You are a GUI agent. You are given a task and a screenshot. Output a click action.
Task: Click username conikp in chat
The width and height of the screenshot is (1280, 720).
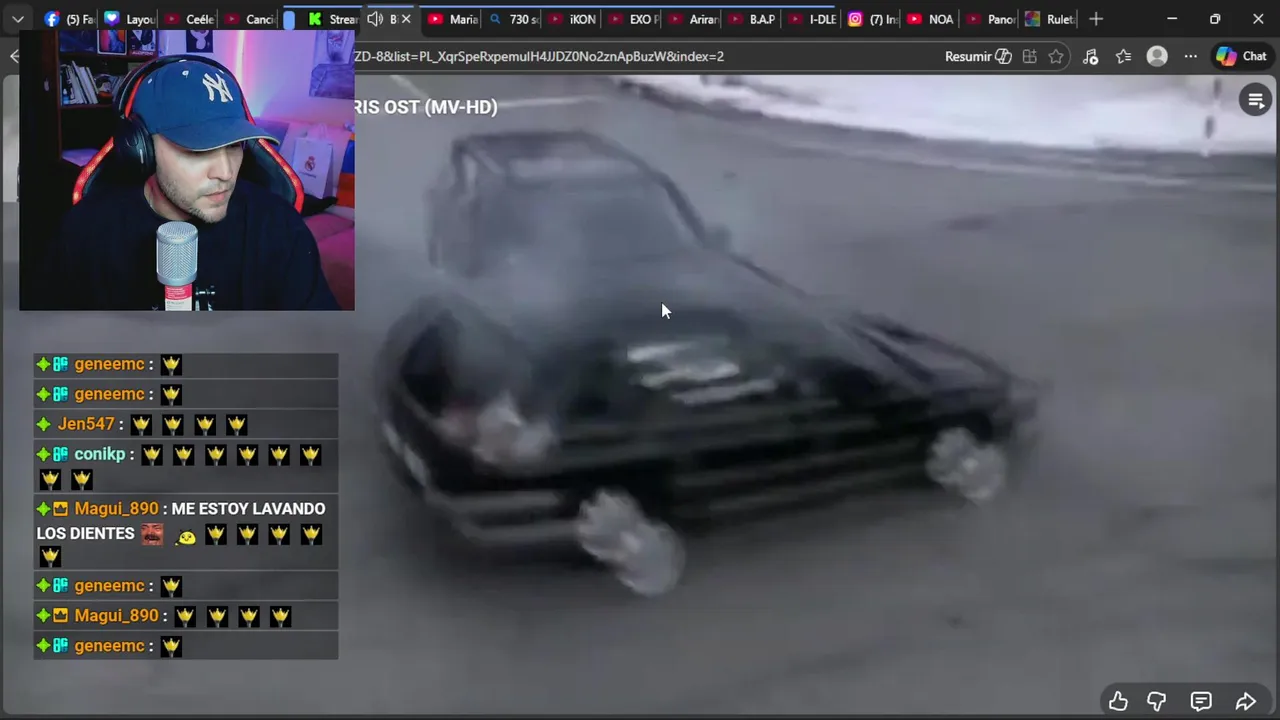coord(100,454)
